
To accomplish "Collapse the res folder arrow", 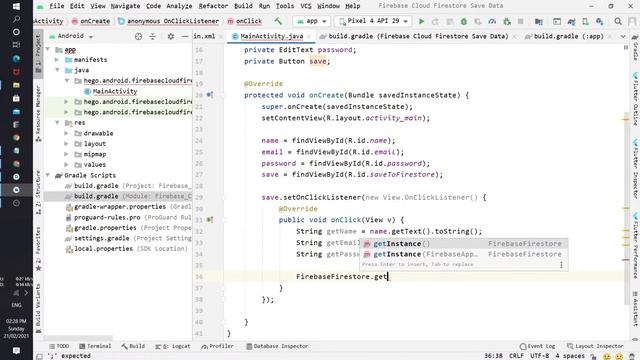I will 57,123.
